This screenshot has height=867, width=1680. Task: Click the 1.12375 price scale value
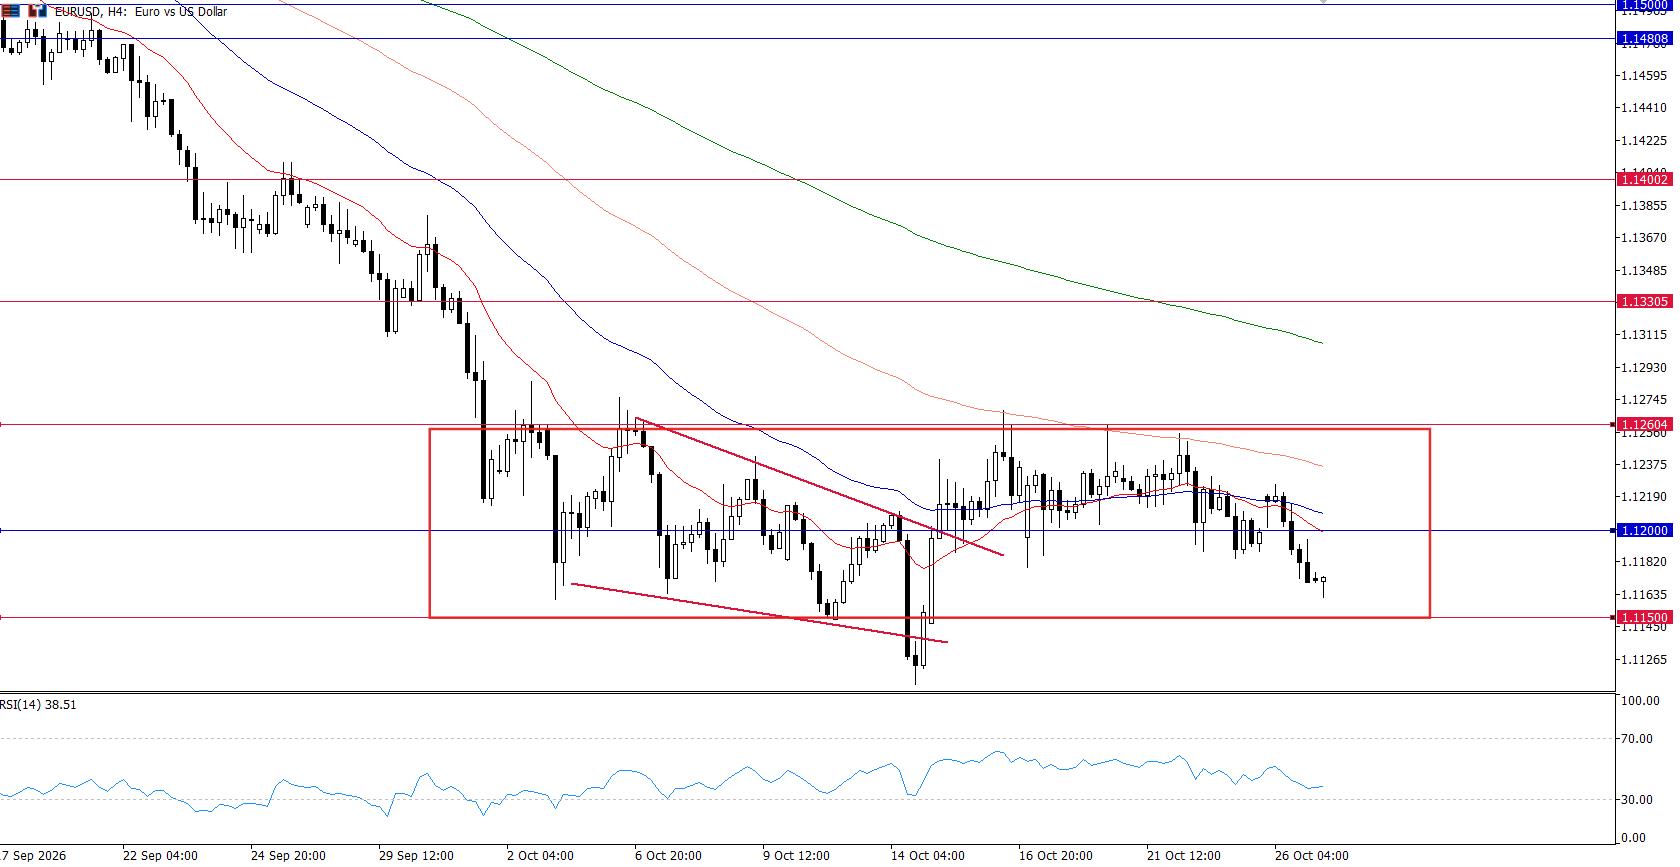pos(1644,465)
